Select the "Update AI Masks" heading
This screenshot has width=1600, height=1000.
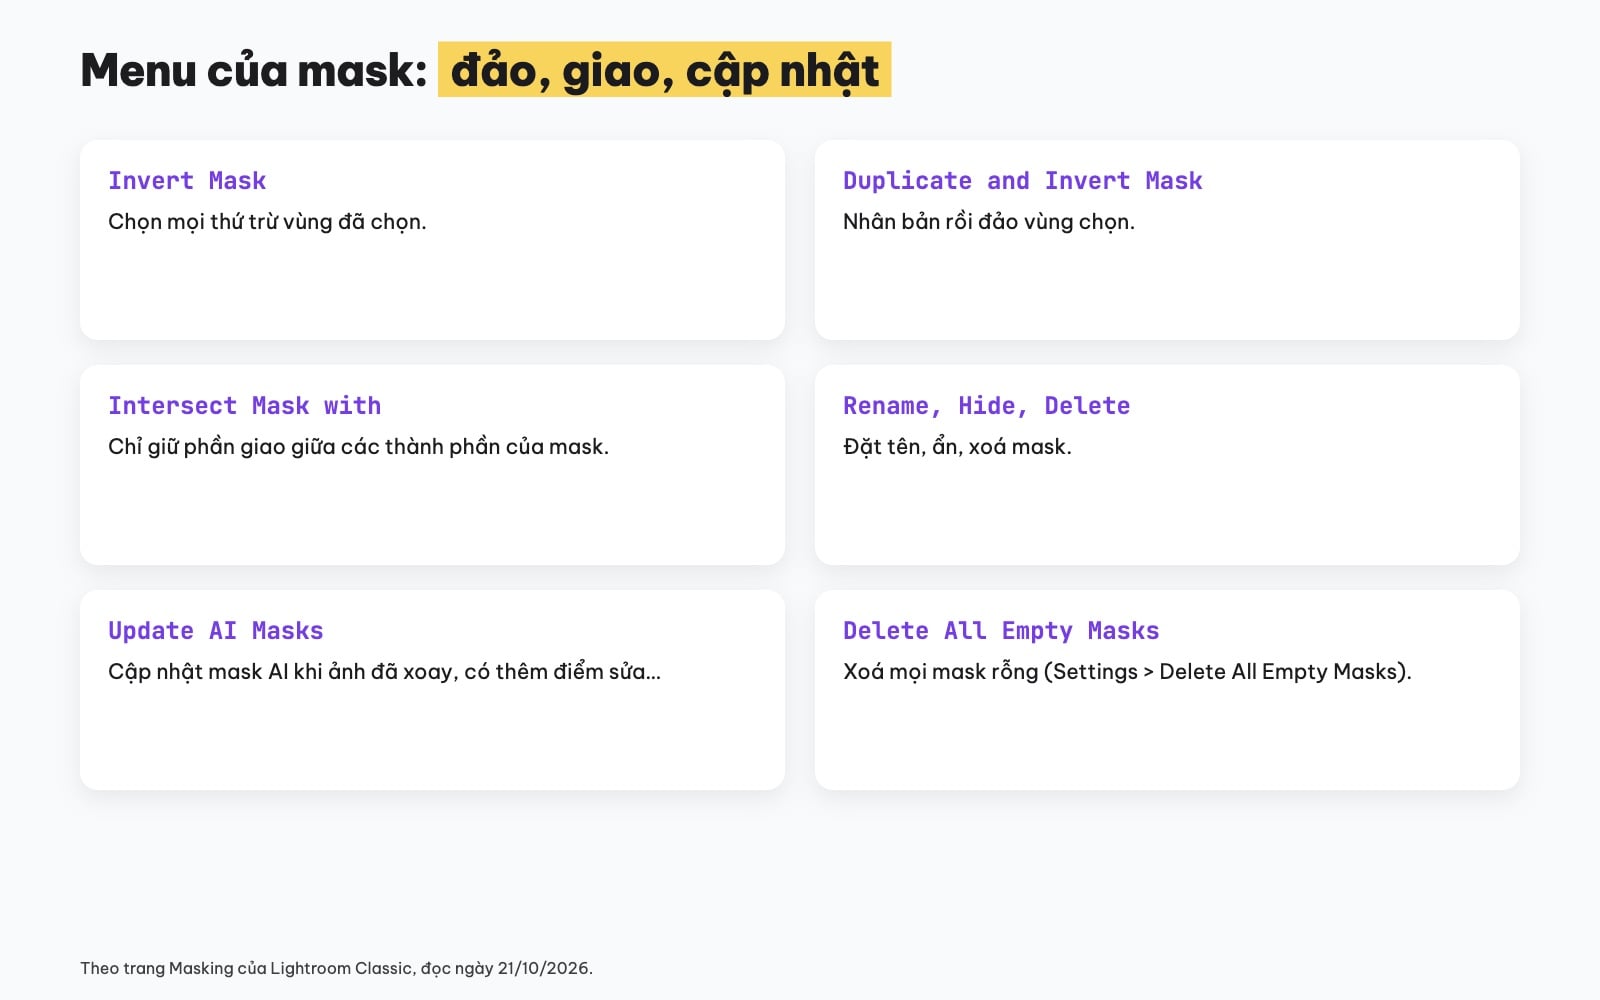coord(216,631)
